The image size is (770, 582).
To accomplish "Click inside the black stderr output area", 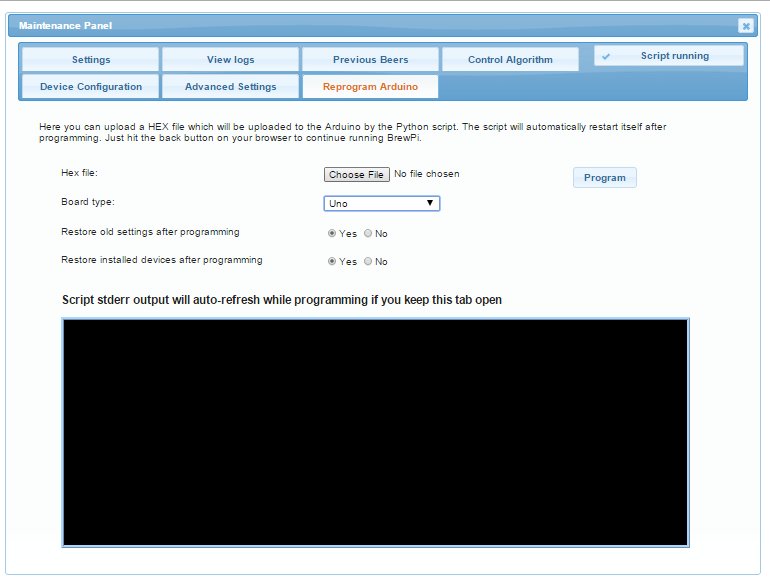I will 376,432.
